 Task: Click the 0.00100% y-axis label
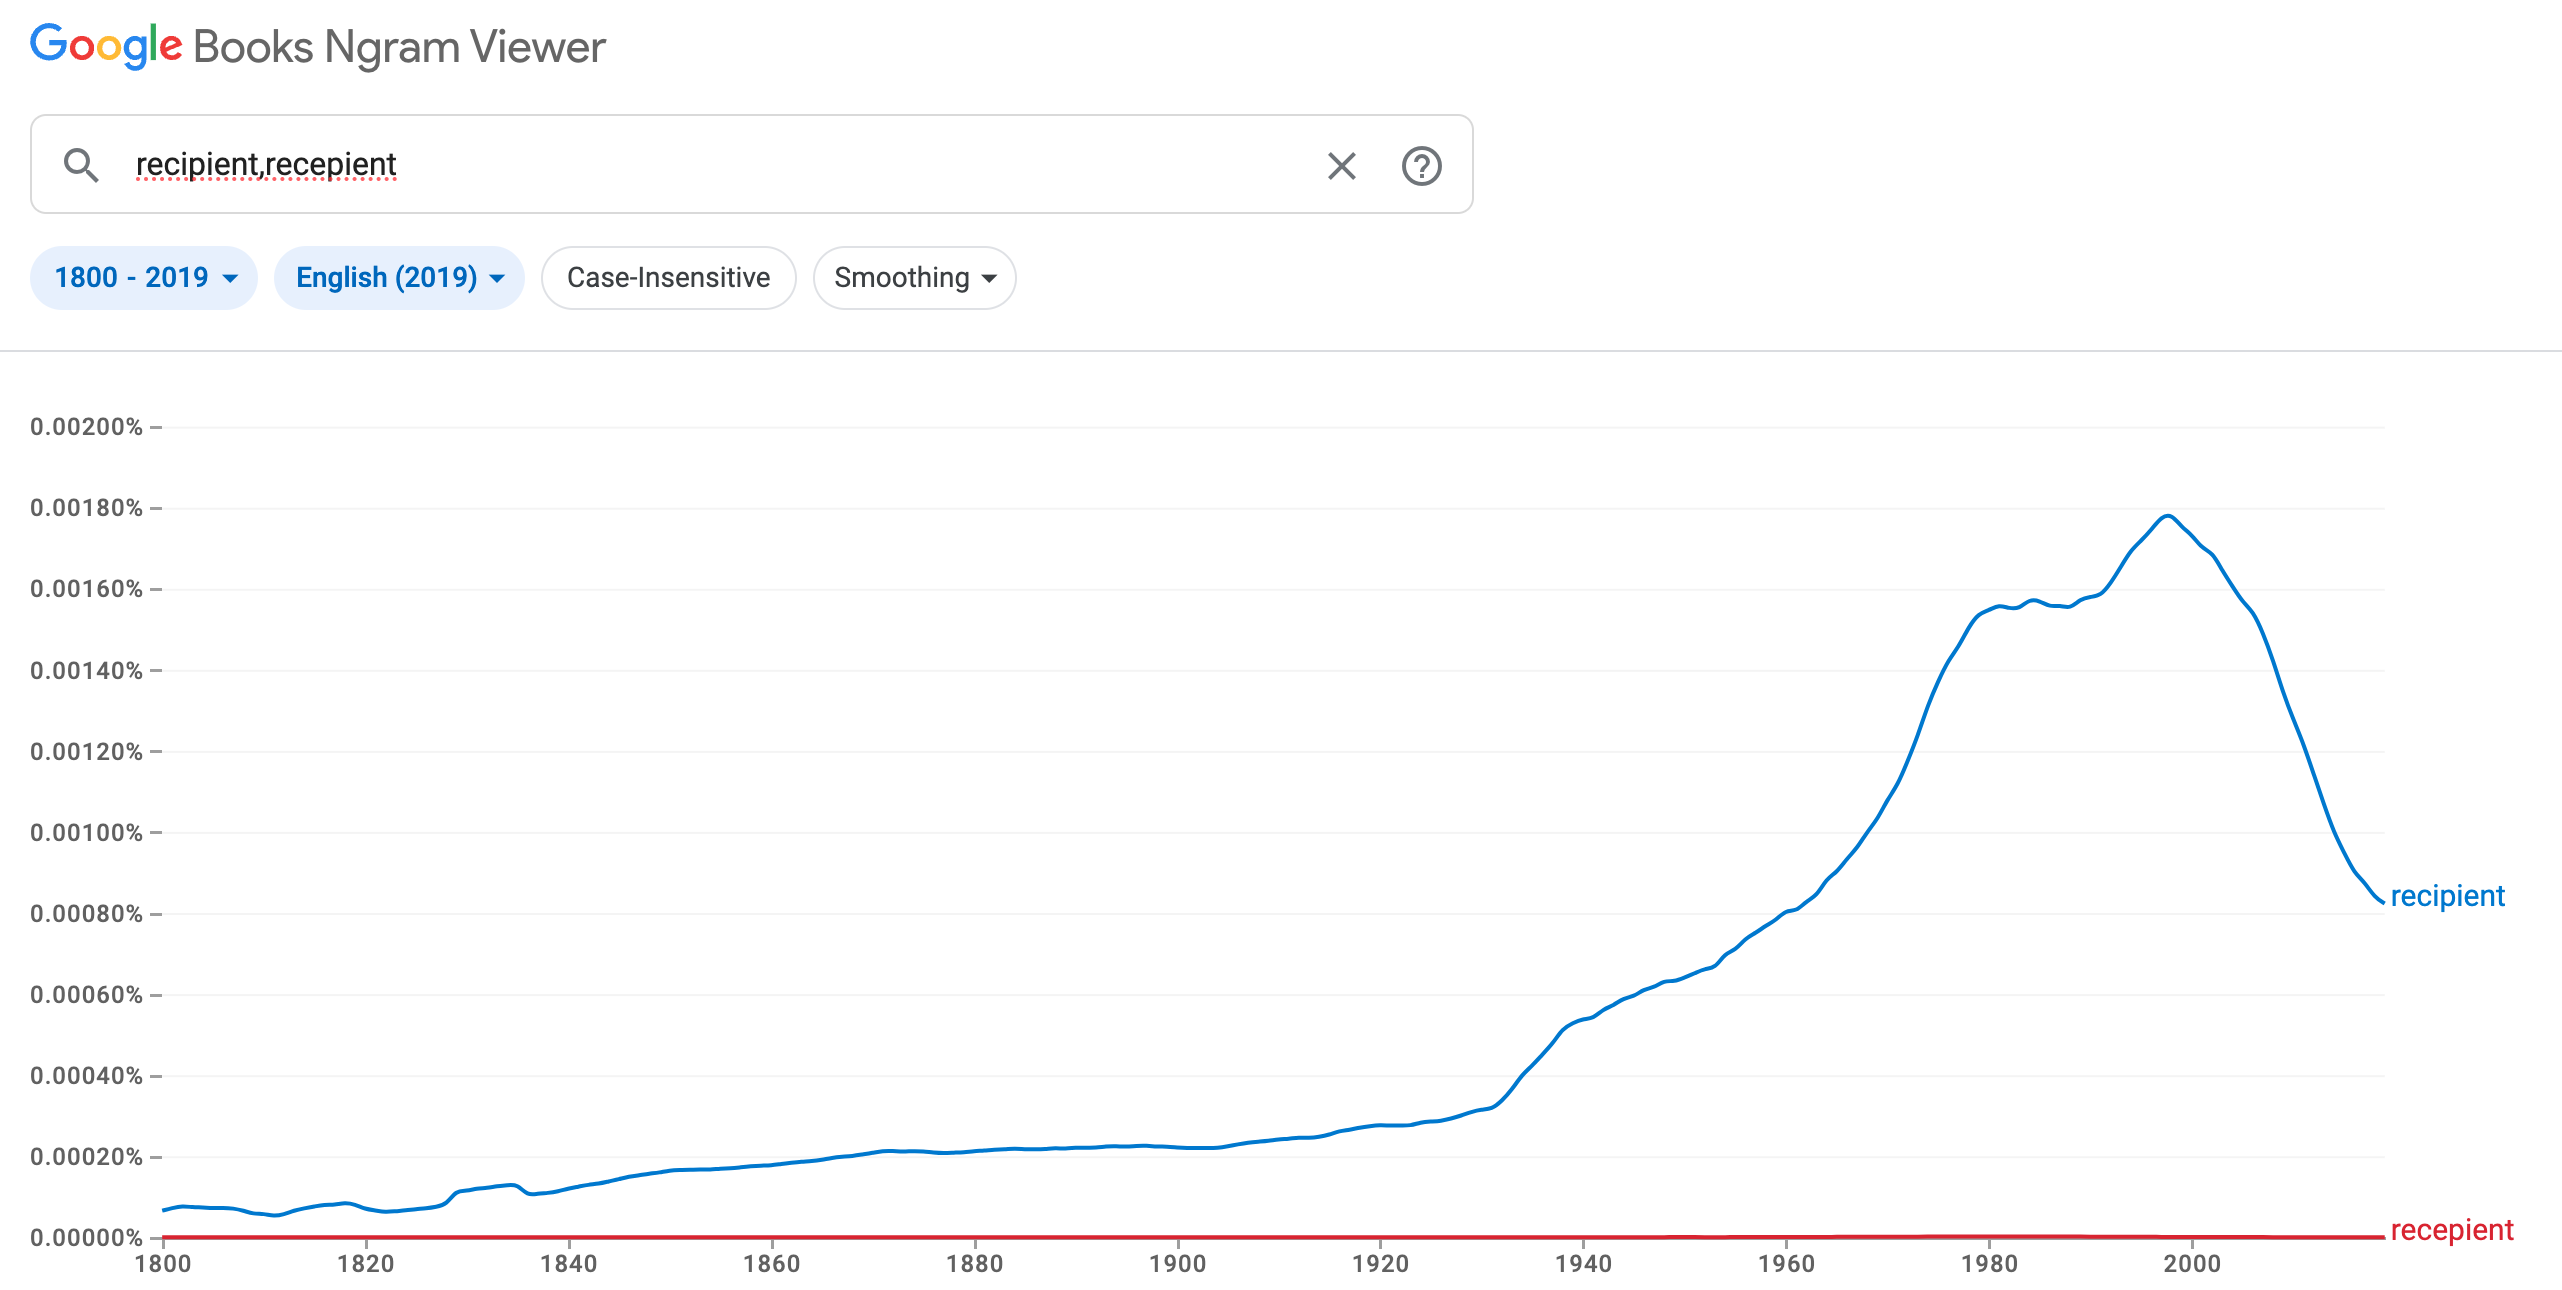pos(86,833)
